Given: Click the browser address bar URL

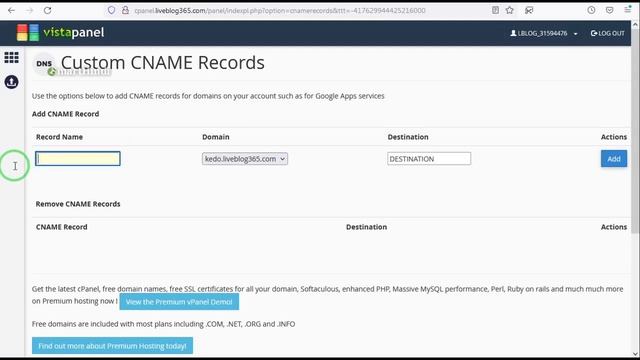Looking at the screenshot, I should pyautogui.click(x=280, y=11).
